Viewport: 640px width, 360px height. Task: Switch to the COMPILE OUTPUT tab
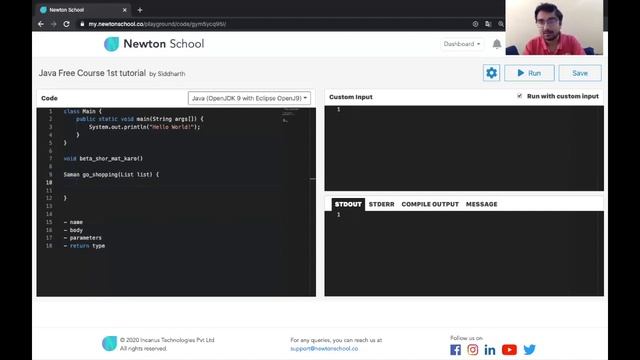(430, 204)
